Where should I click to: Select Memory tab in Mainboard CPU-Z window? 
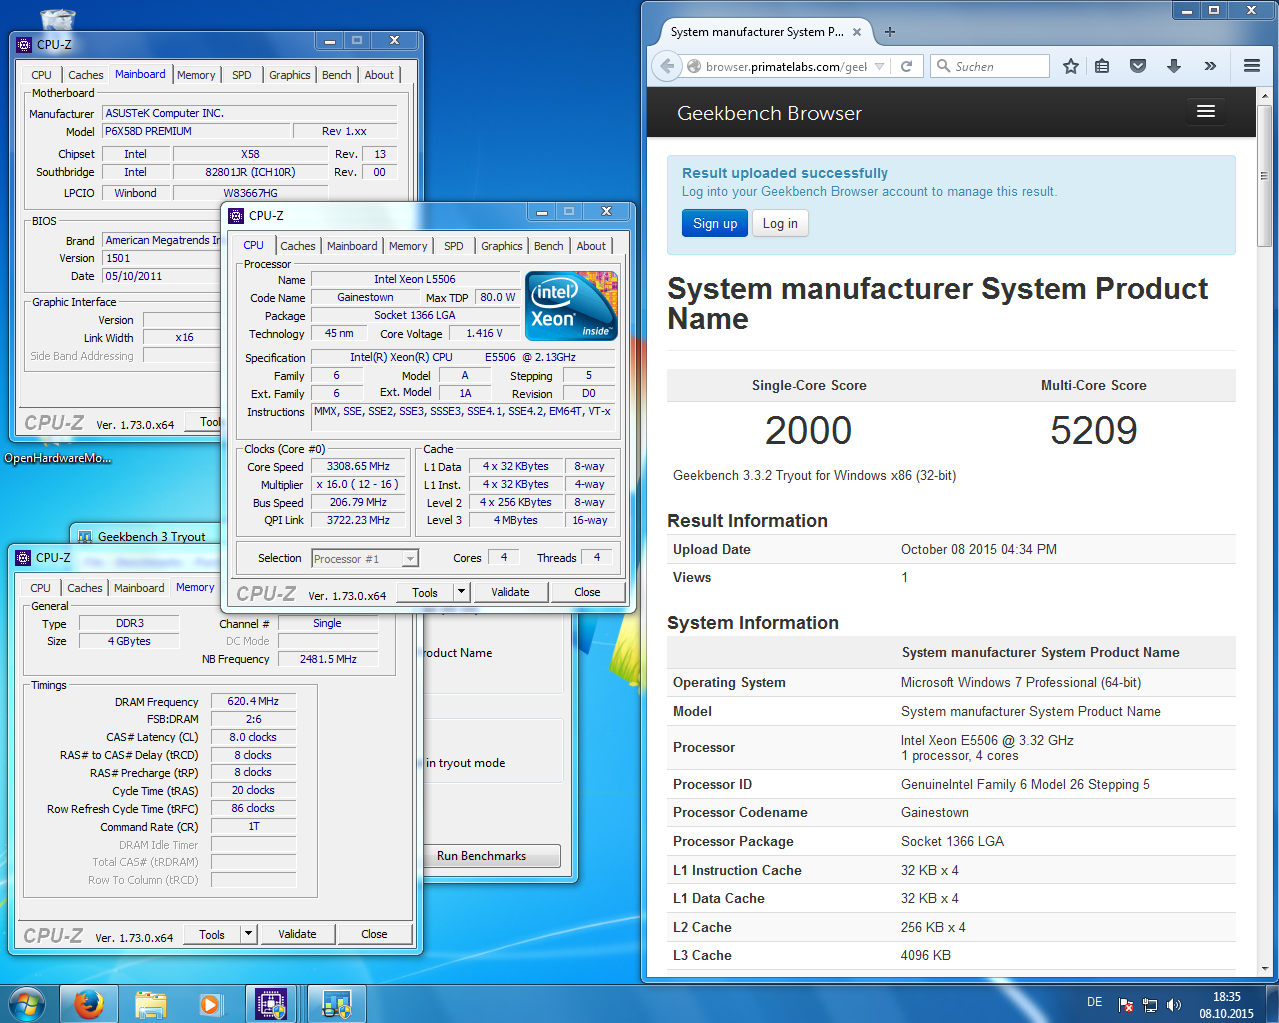(x=196, y=75)
